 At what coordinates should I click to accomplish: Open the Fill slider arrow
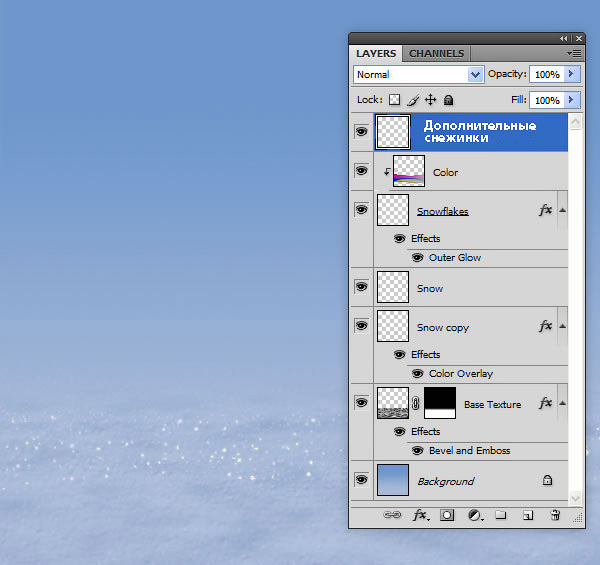click(572, 100)
